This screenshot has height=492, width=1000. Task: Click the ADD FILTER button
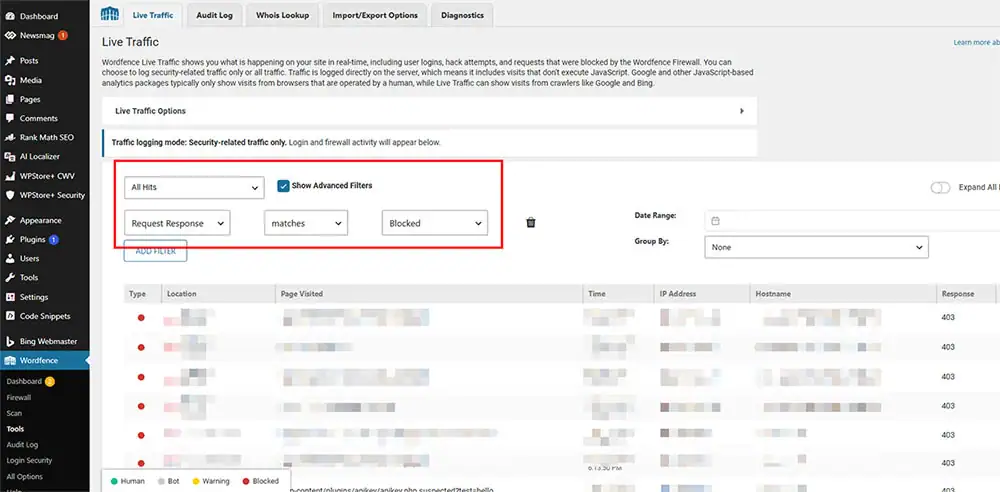pos(155,251)
